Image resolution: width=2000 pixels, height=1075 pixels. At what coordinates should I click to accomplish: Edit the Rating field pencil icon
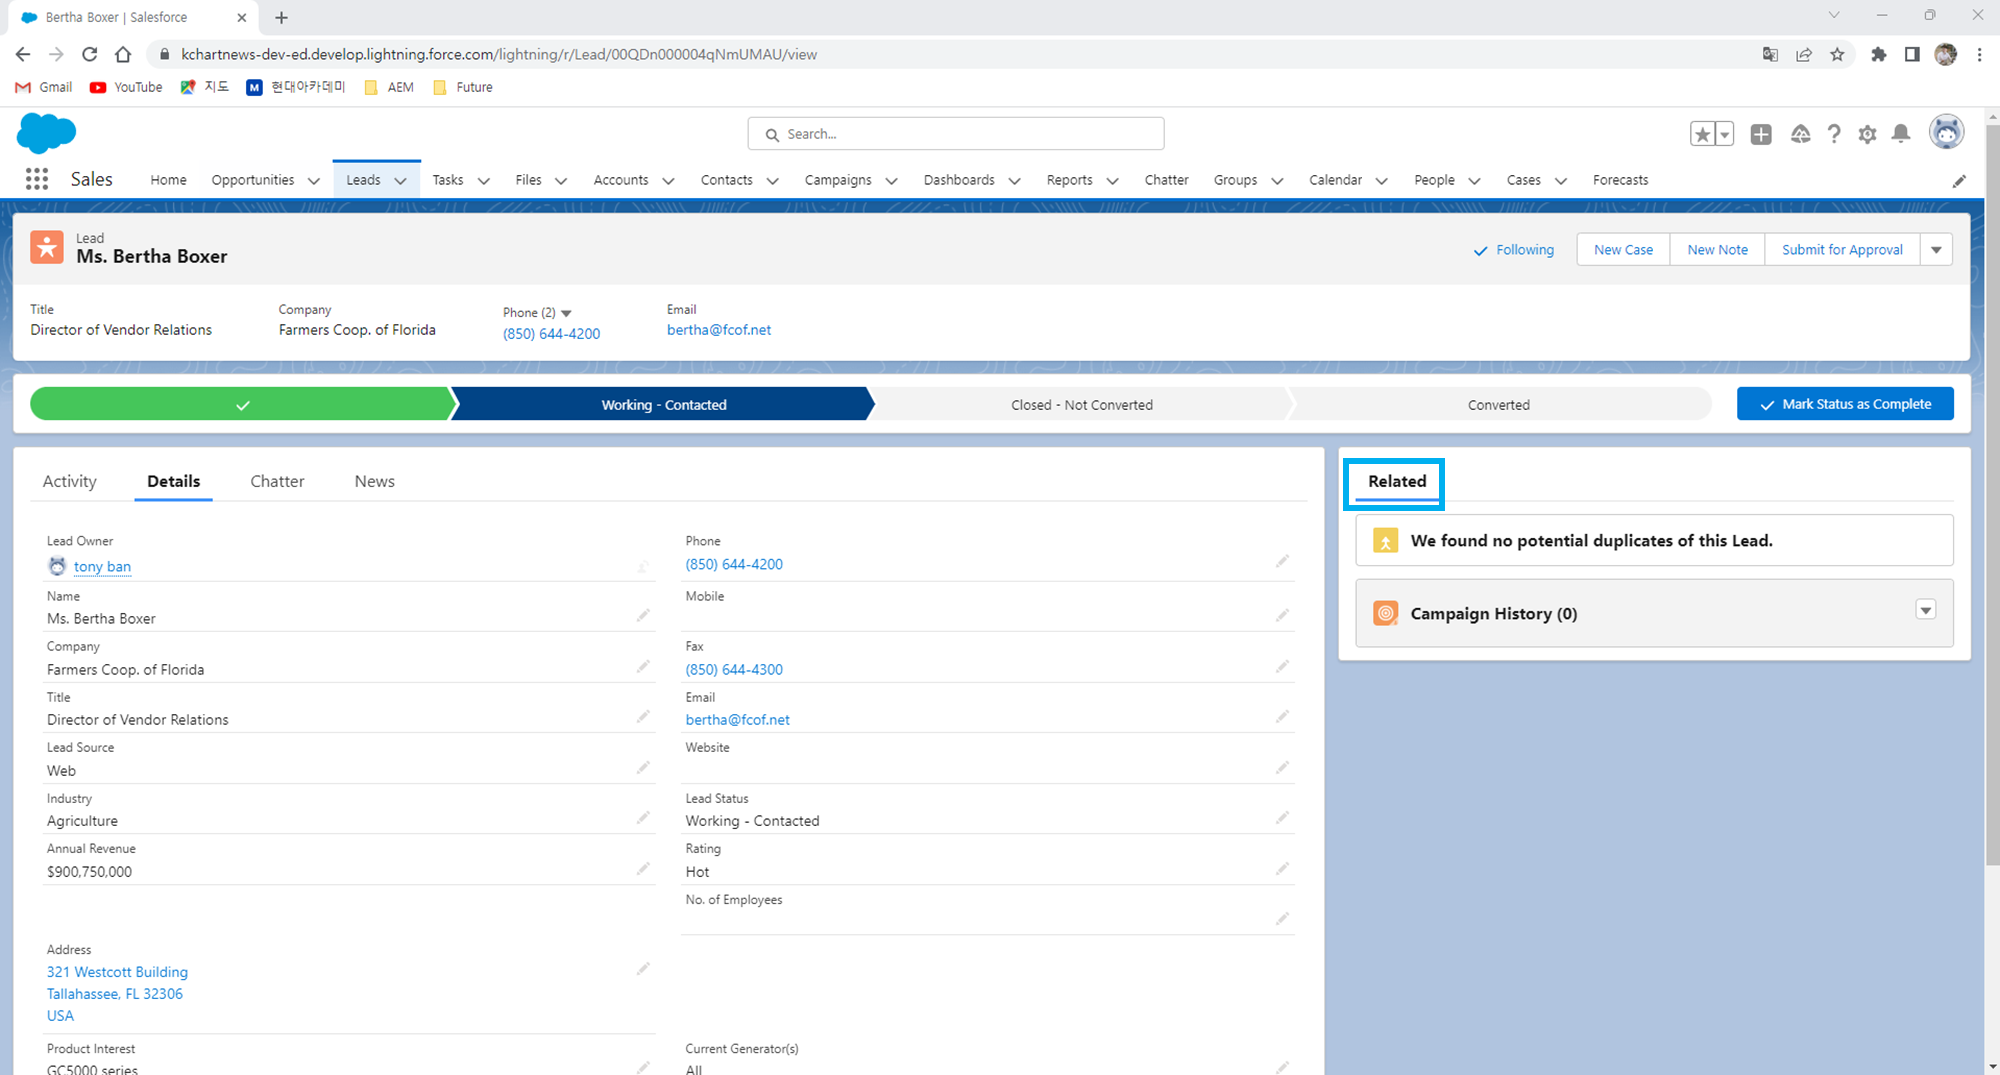point(1282,868)
